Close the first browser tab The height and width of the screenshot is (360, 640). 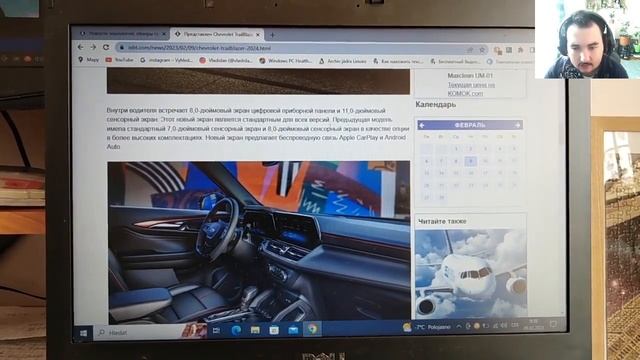click(164, 34)
